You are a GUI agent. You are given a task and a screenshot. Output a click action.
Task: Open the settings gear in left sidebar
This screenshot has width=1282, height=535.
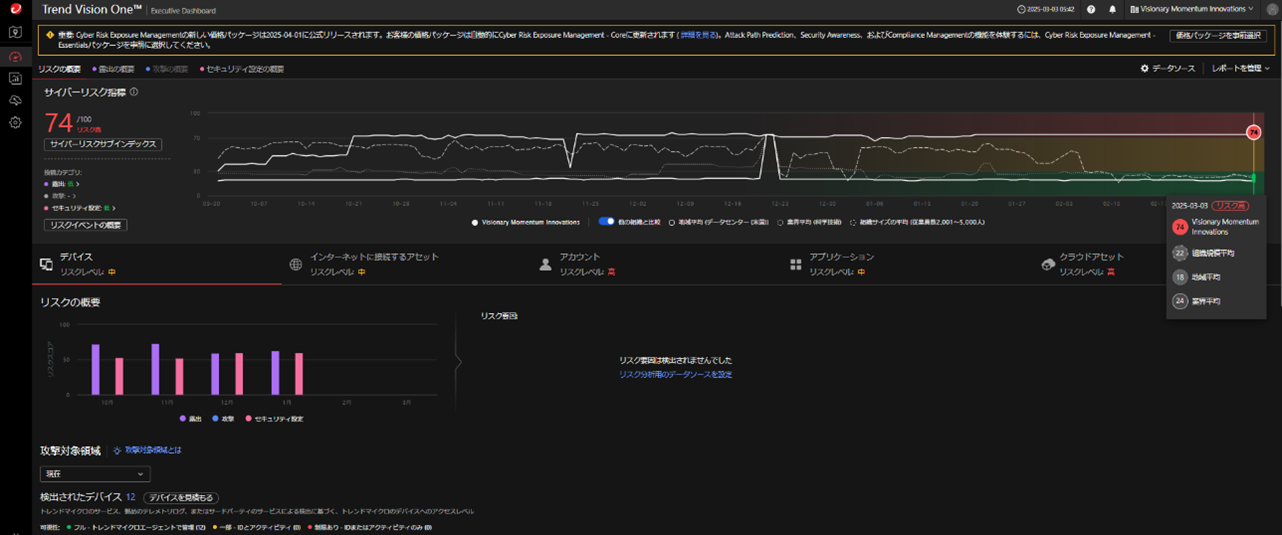pos(15,122)
